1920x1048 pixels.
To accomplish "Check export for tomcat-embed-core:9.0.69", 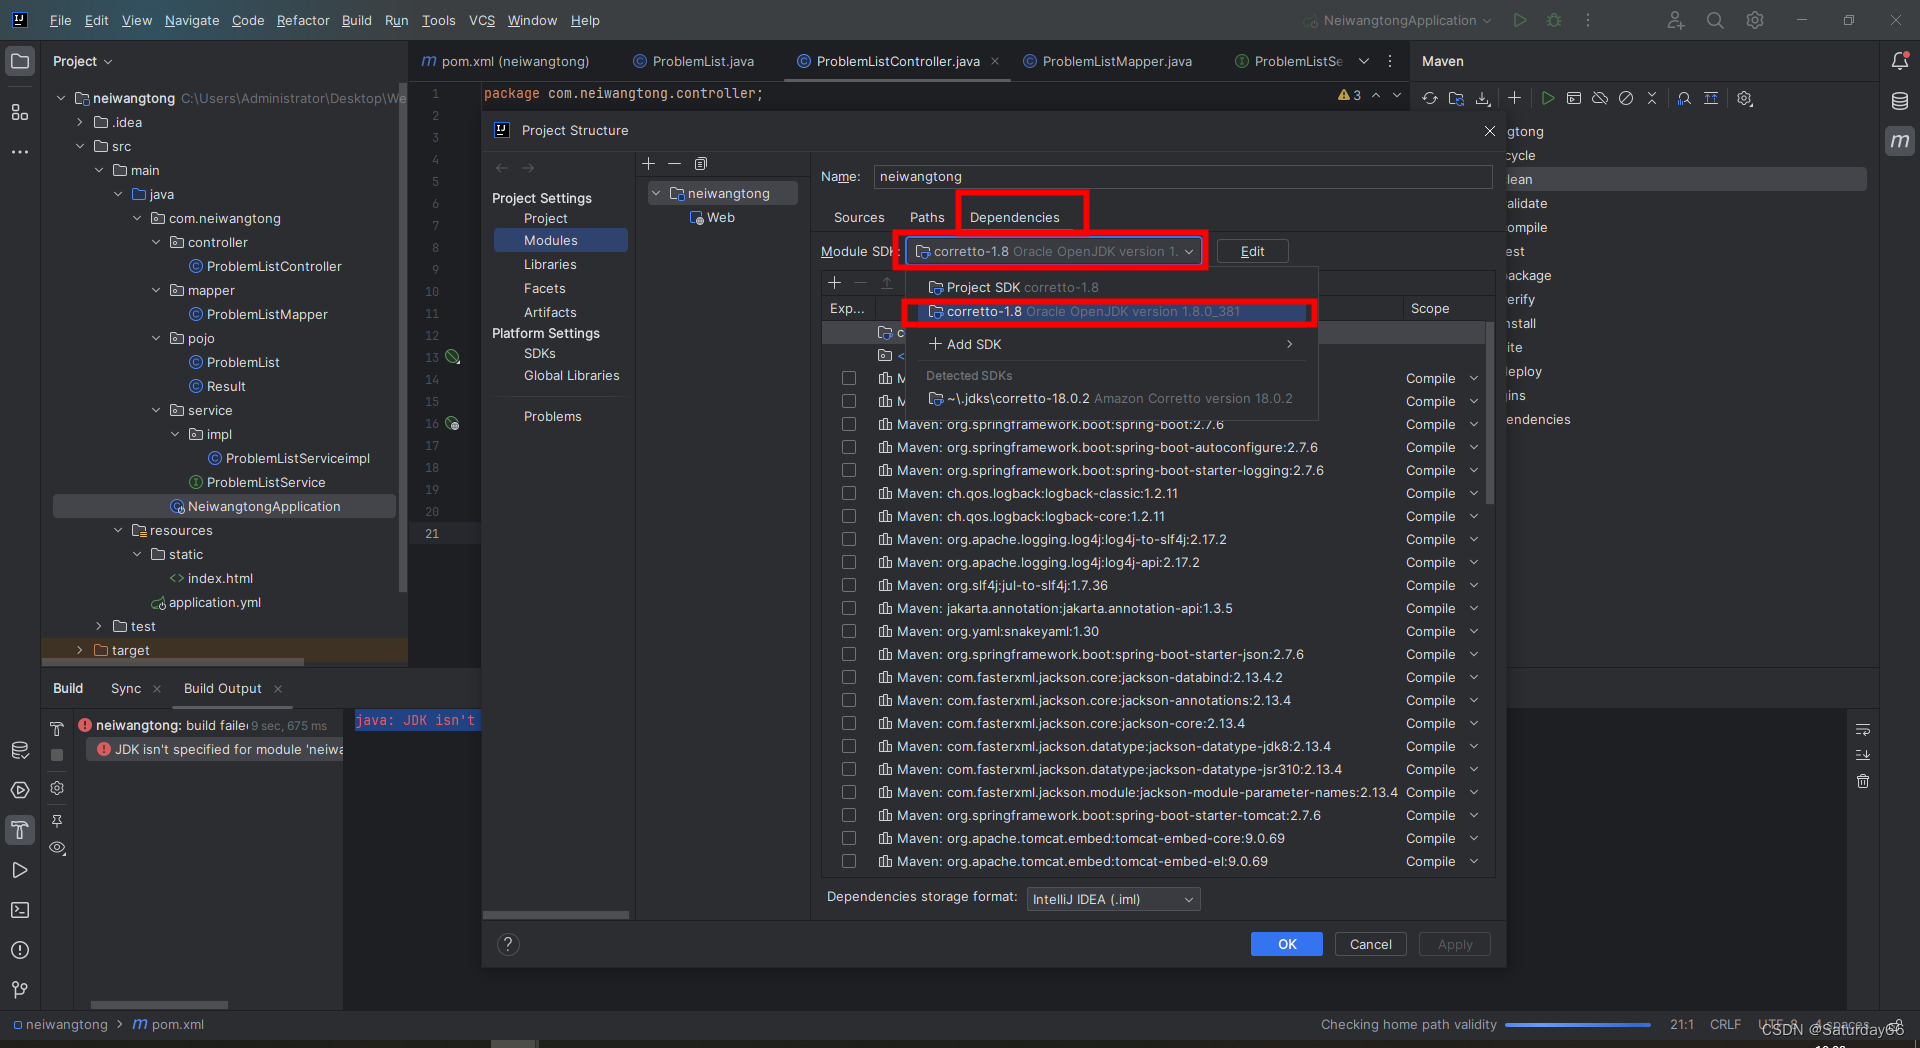I will (849, 838).
